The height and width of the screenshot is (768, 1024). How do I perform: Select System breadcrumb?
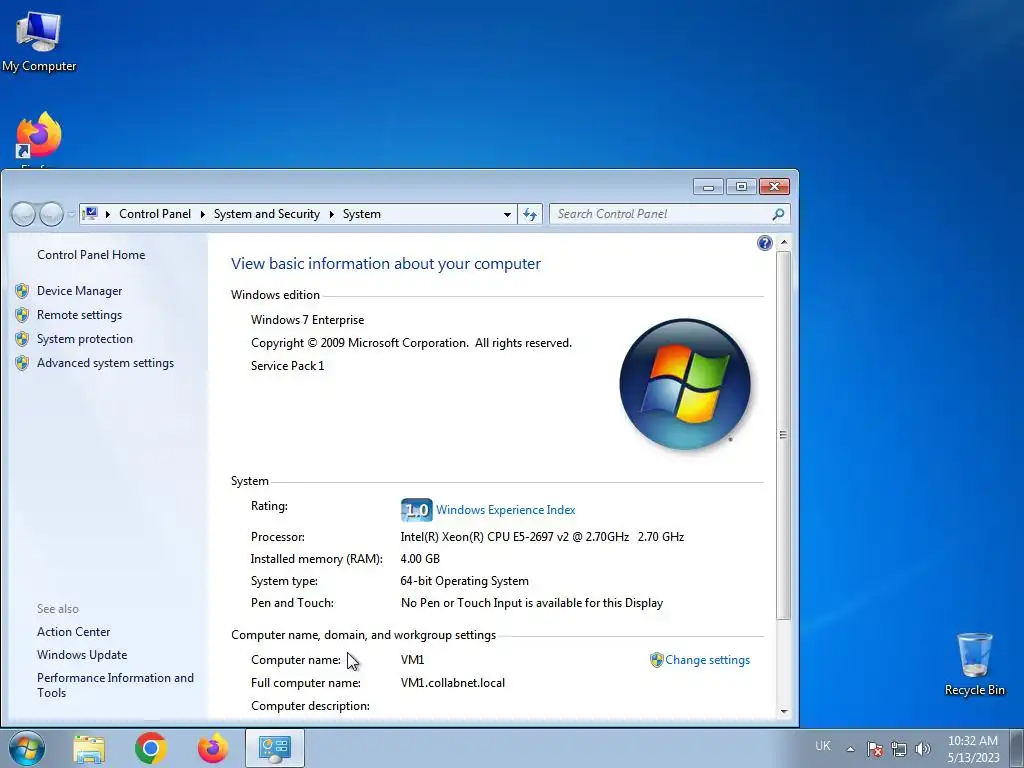362,214
